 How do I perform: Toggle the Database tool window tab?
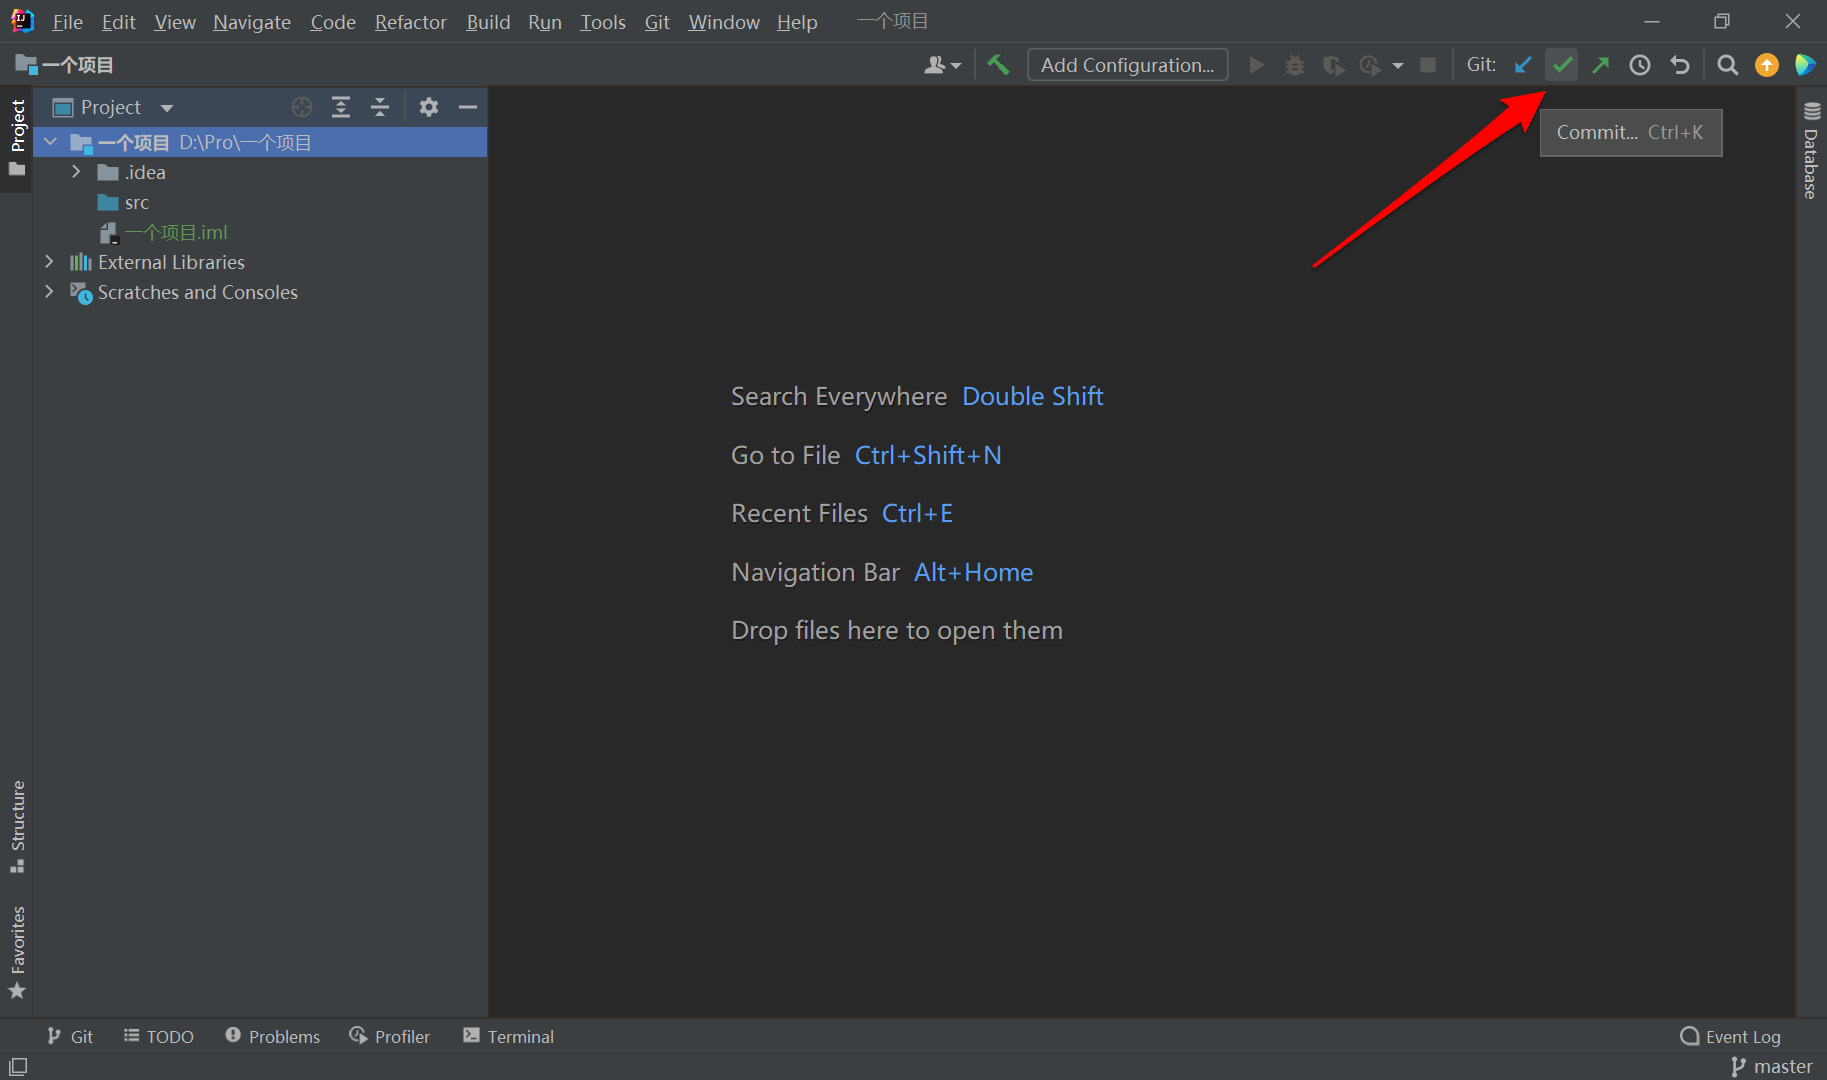1811,150
